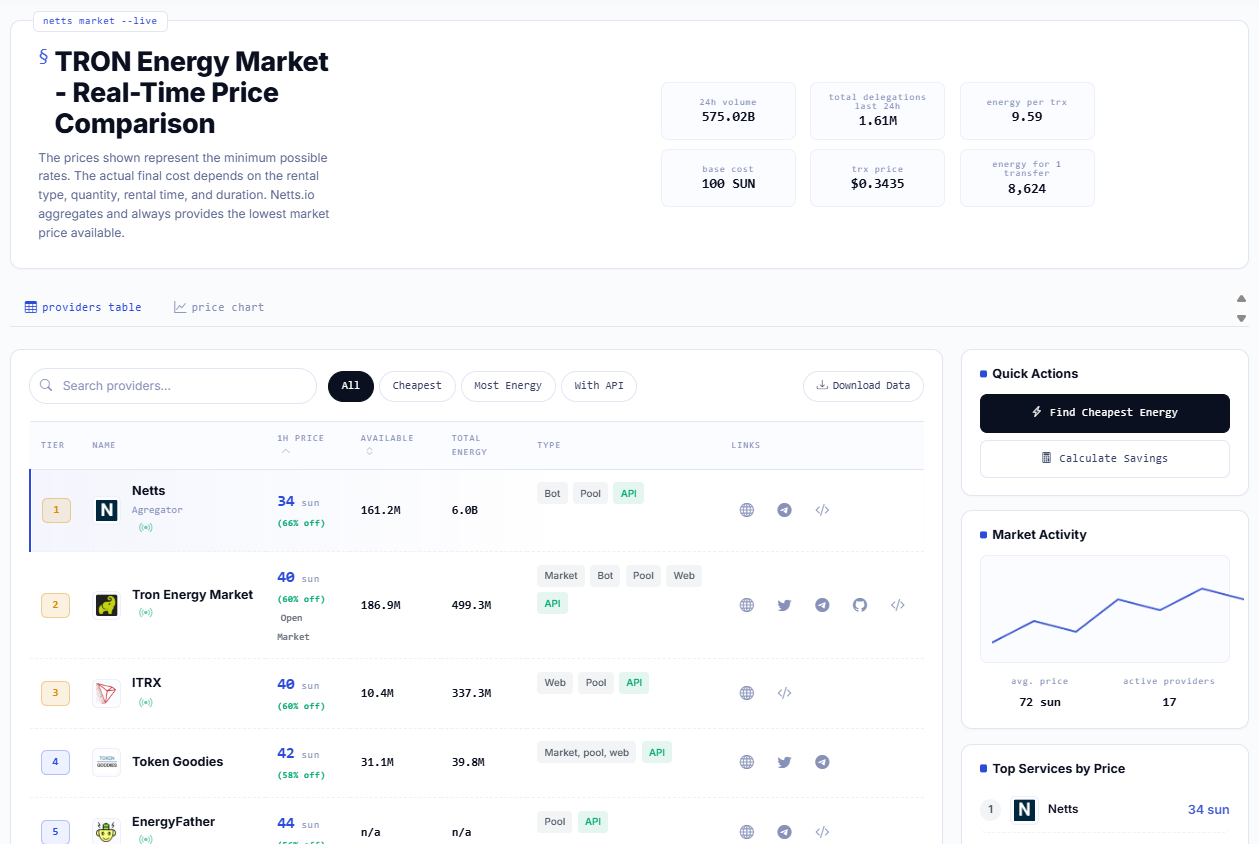
Task: Open ITRX API code icon
Action: 784,693
